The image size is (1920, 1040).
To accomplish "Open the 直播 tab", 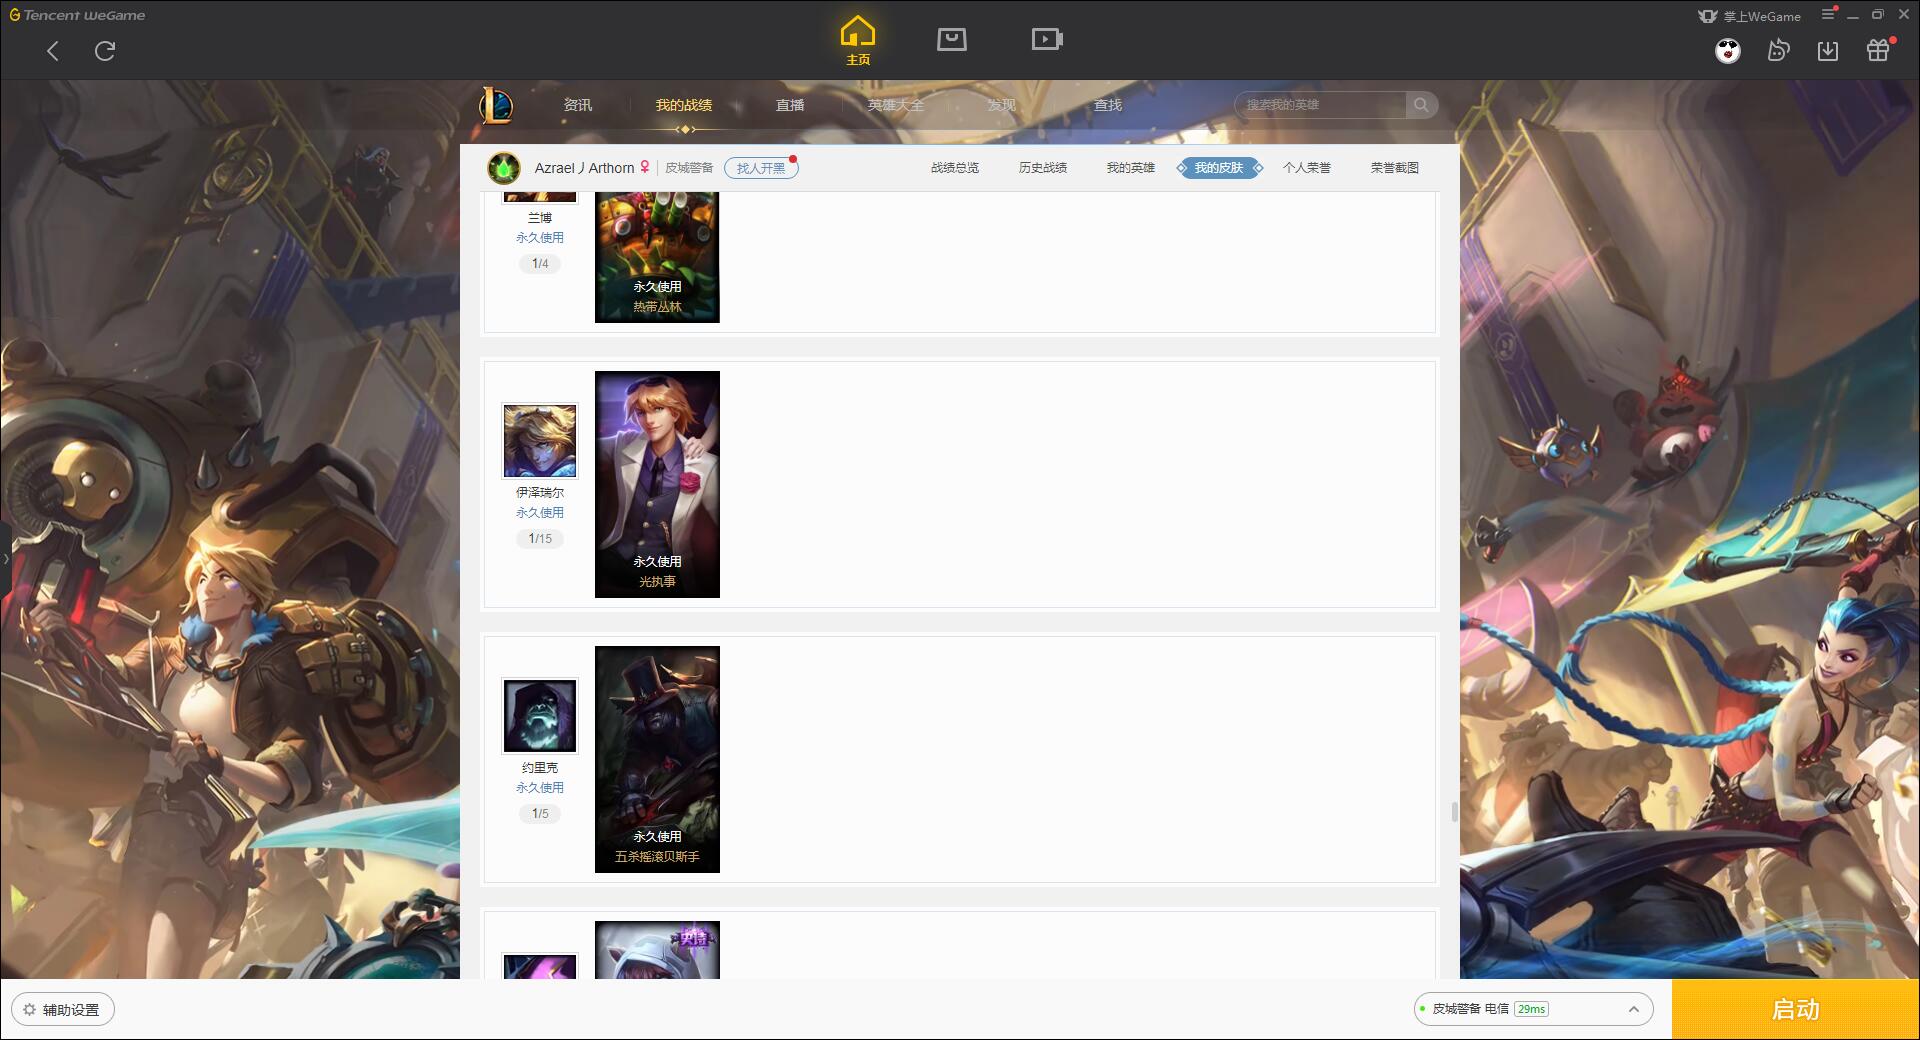I will [790, 105].
